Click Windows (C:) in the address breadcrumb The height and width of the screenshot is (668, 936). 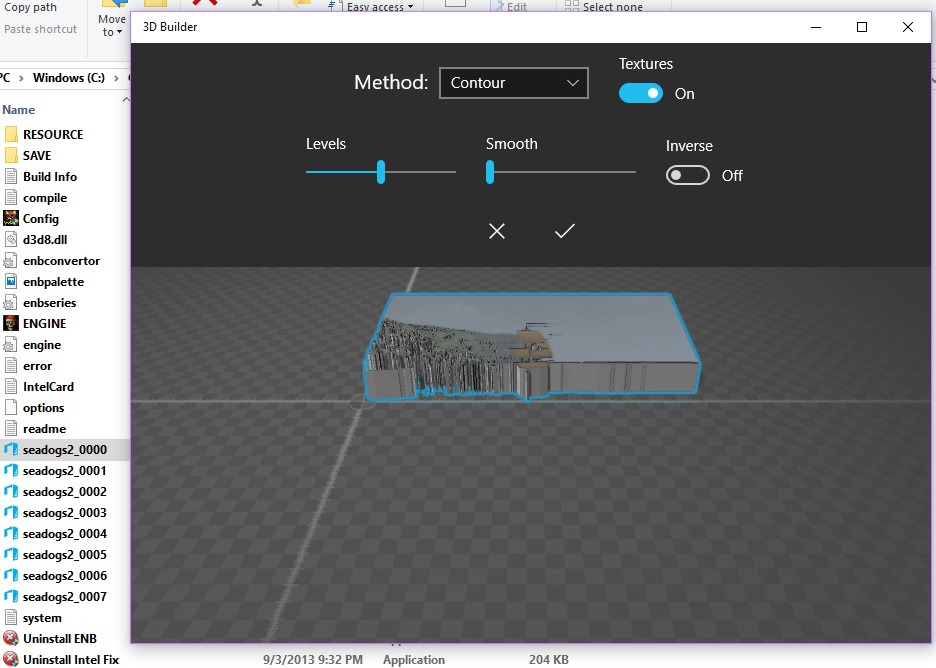click(x=69, y=78)
